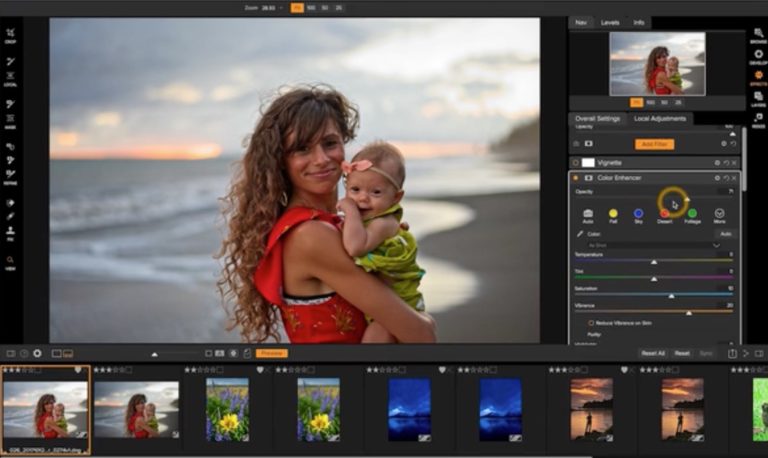Switch to the Effects module
768x458 pixels.
pyautogui.click(x=758, y=78)
